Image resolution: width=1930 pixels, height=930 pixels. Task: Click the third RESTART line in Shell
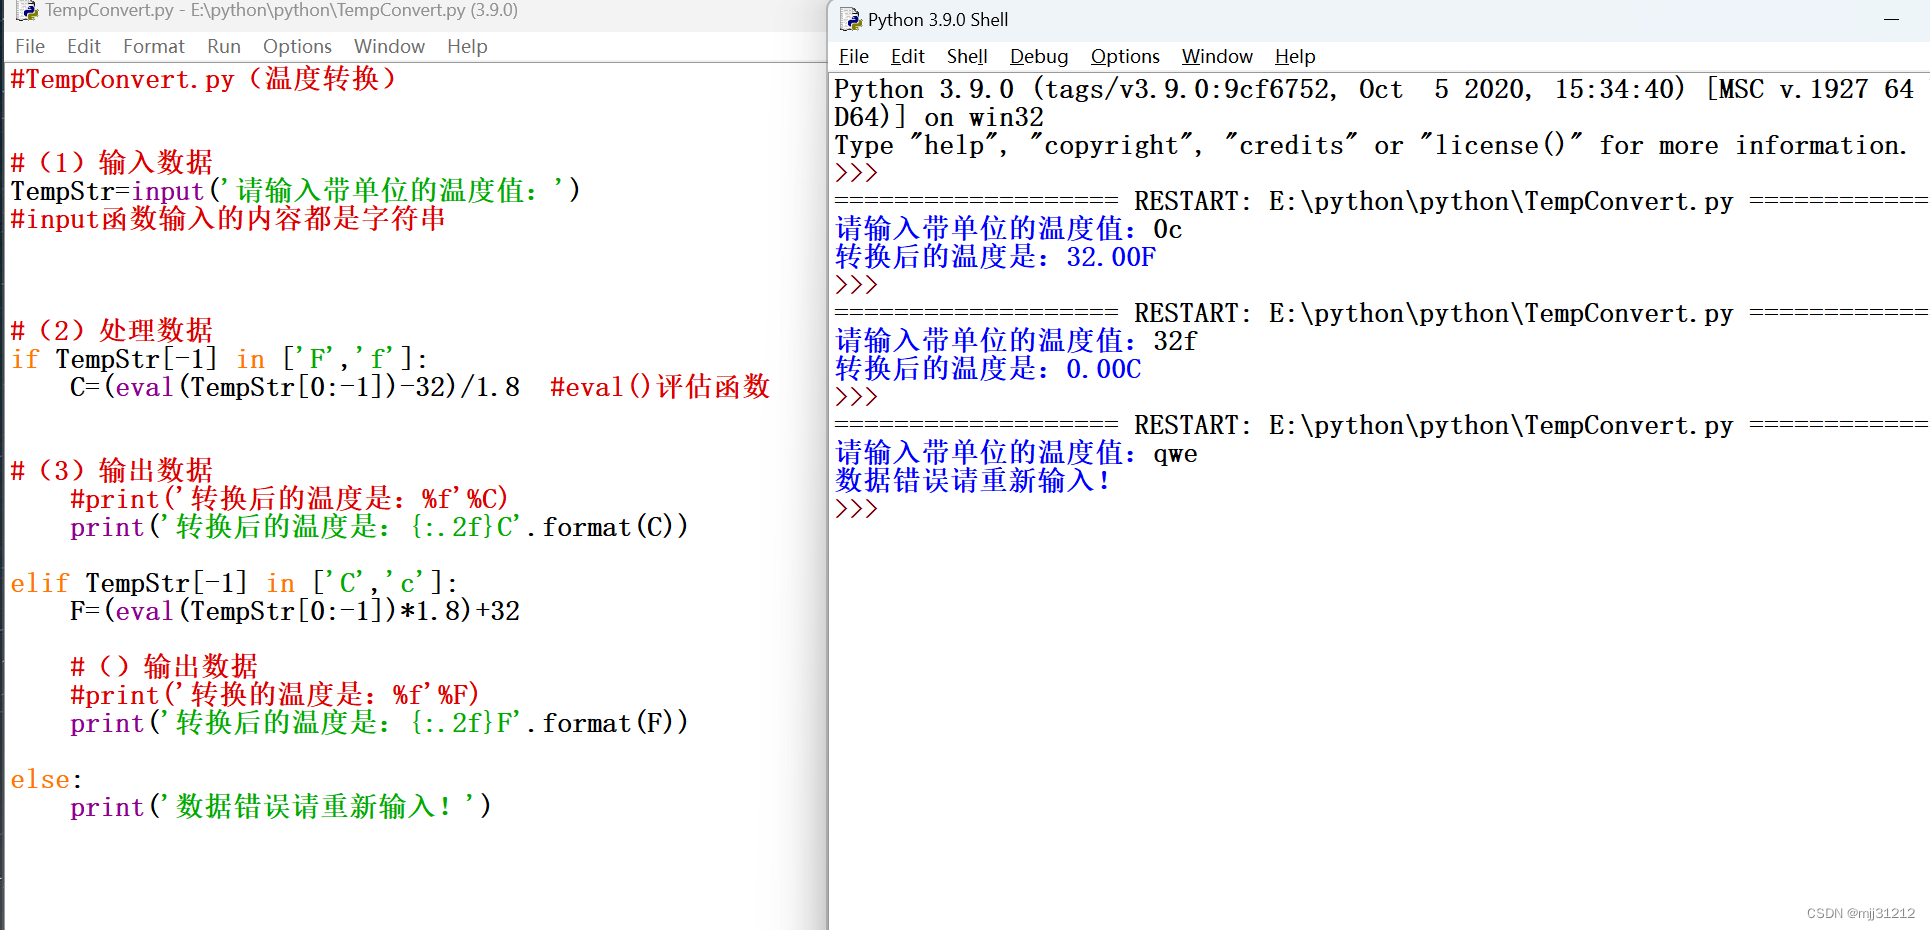pos(1381,425)
